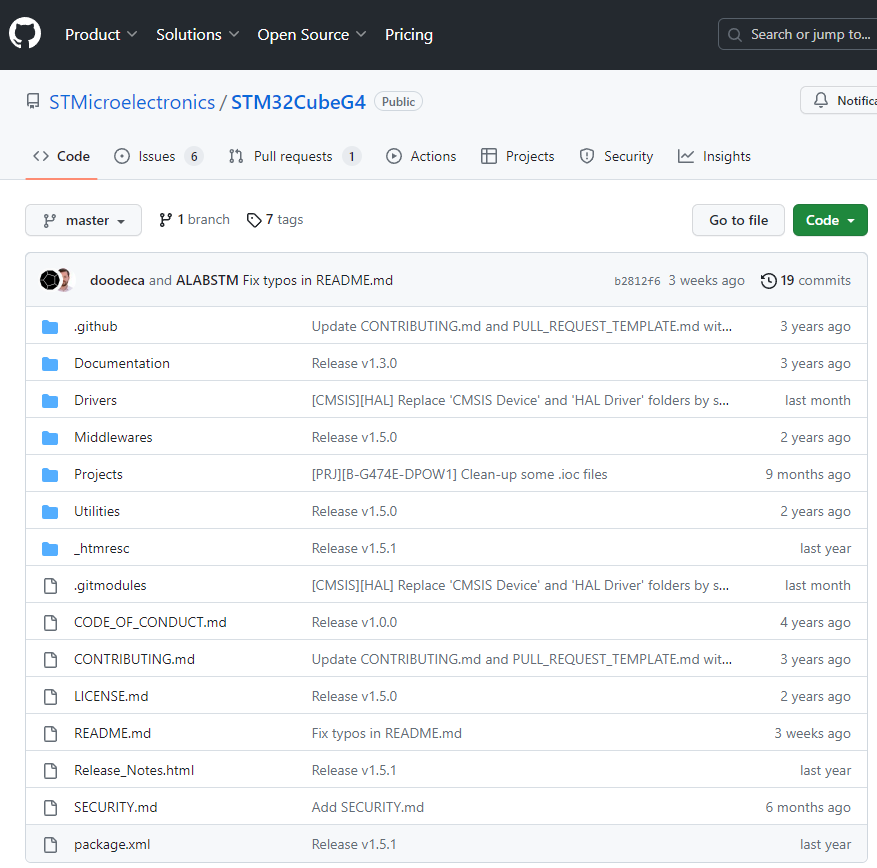
Task: Click the file icon for LICENSE.md
Action: [50, 696]
